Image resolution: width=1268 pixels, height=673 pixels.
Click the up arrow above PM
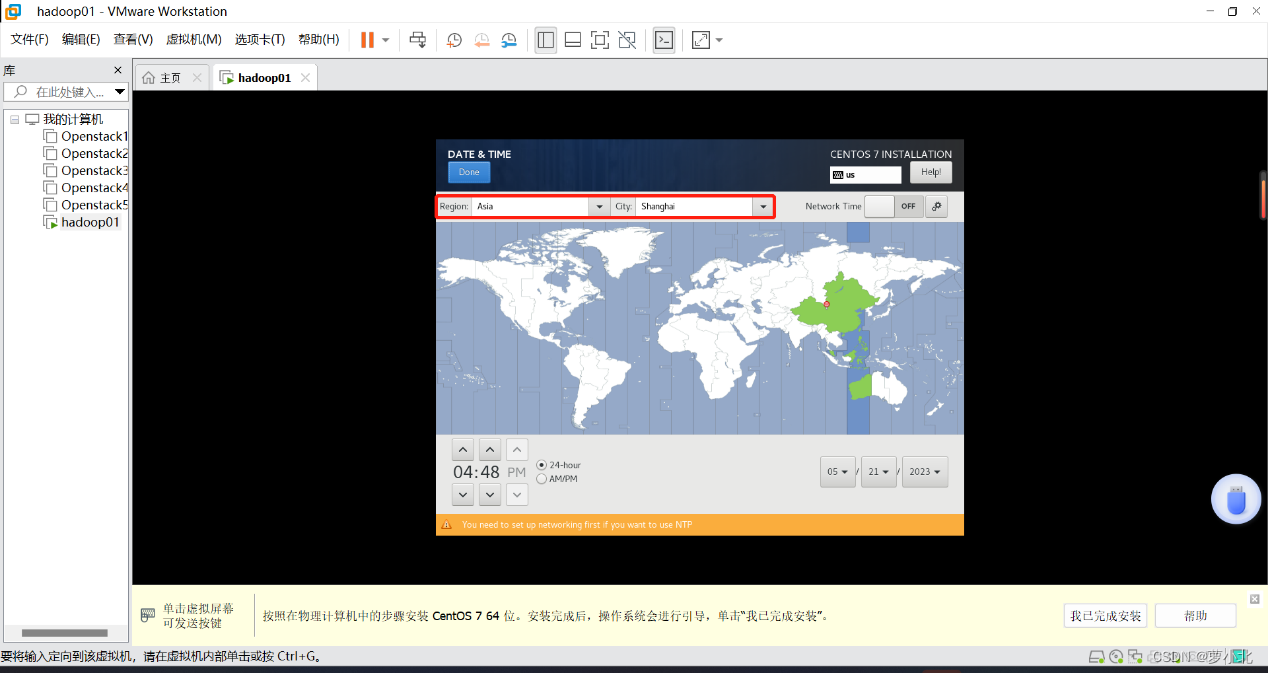(x=516, y=450)
